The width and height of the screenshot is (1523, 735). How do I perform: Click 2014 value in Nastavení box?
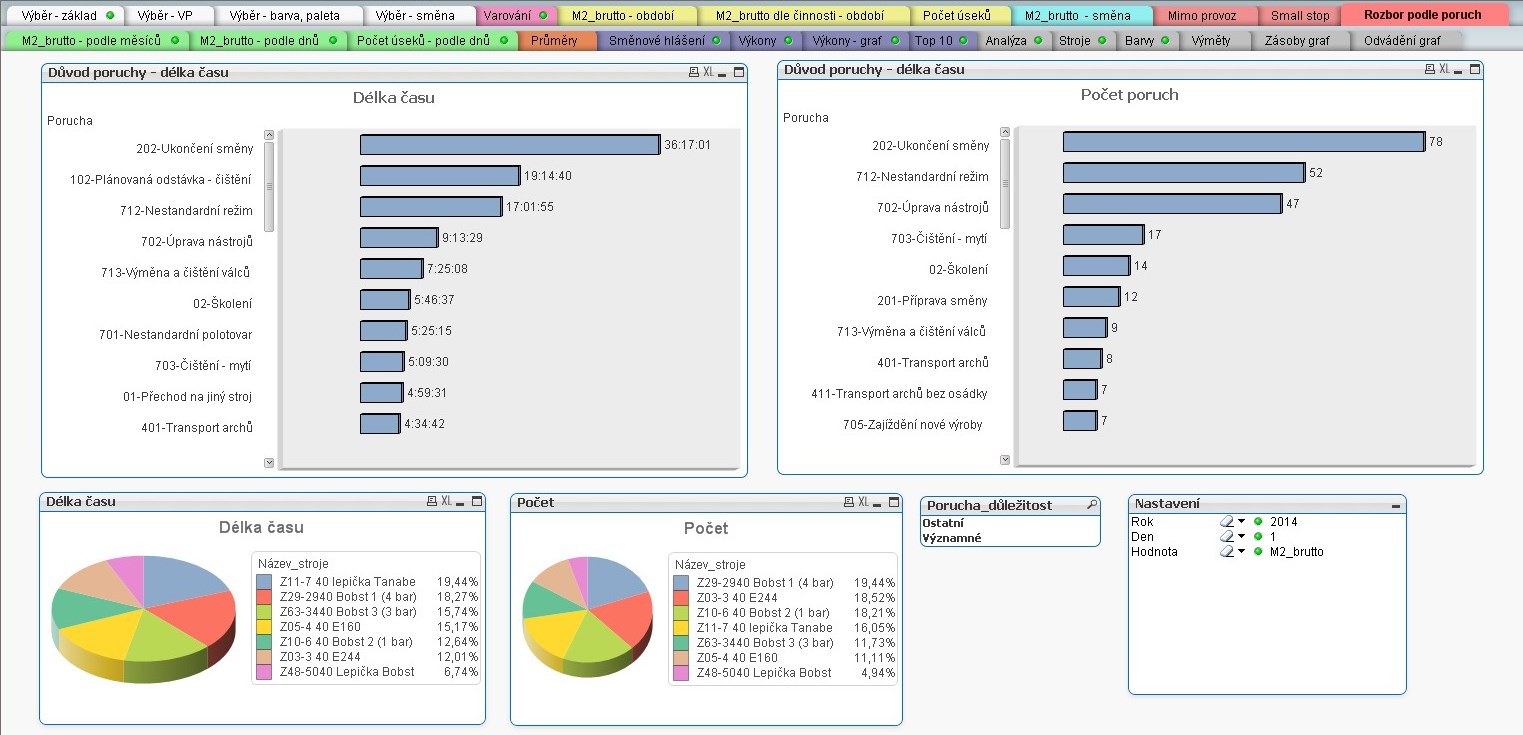1283,521
